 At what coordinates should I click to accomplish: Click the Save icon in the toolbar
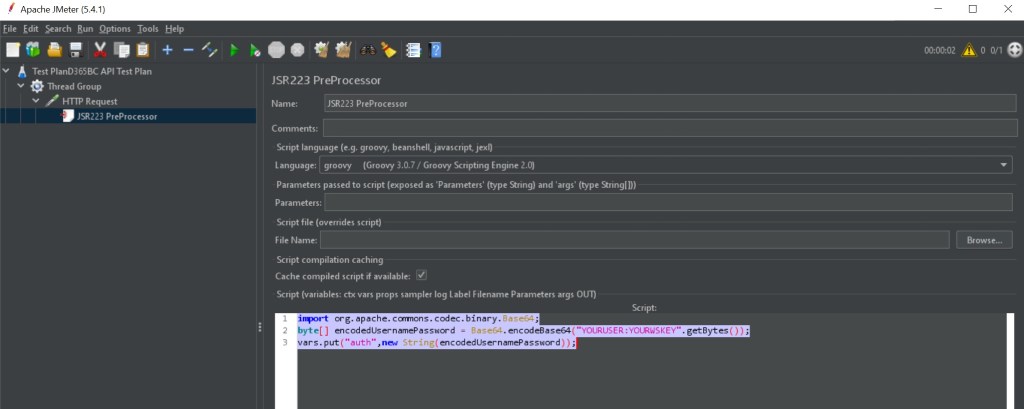[x=74, y=49]
